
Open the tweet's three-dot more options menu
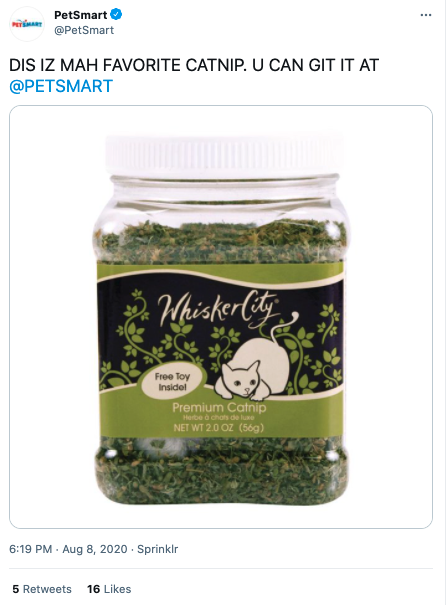point(426,15)
